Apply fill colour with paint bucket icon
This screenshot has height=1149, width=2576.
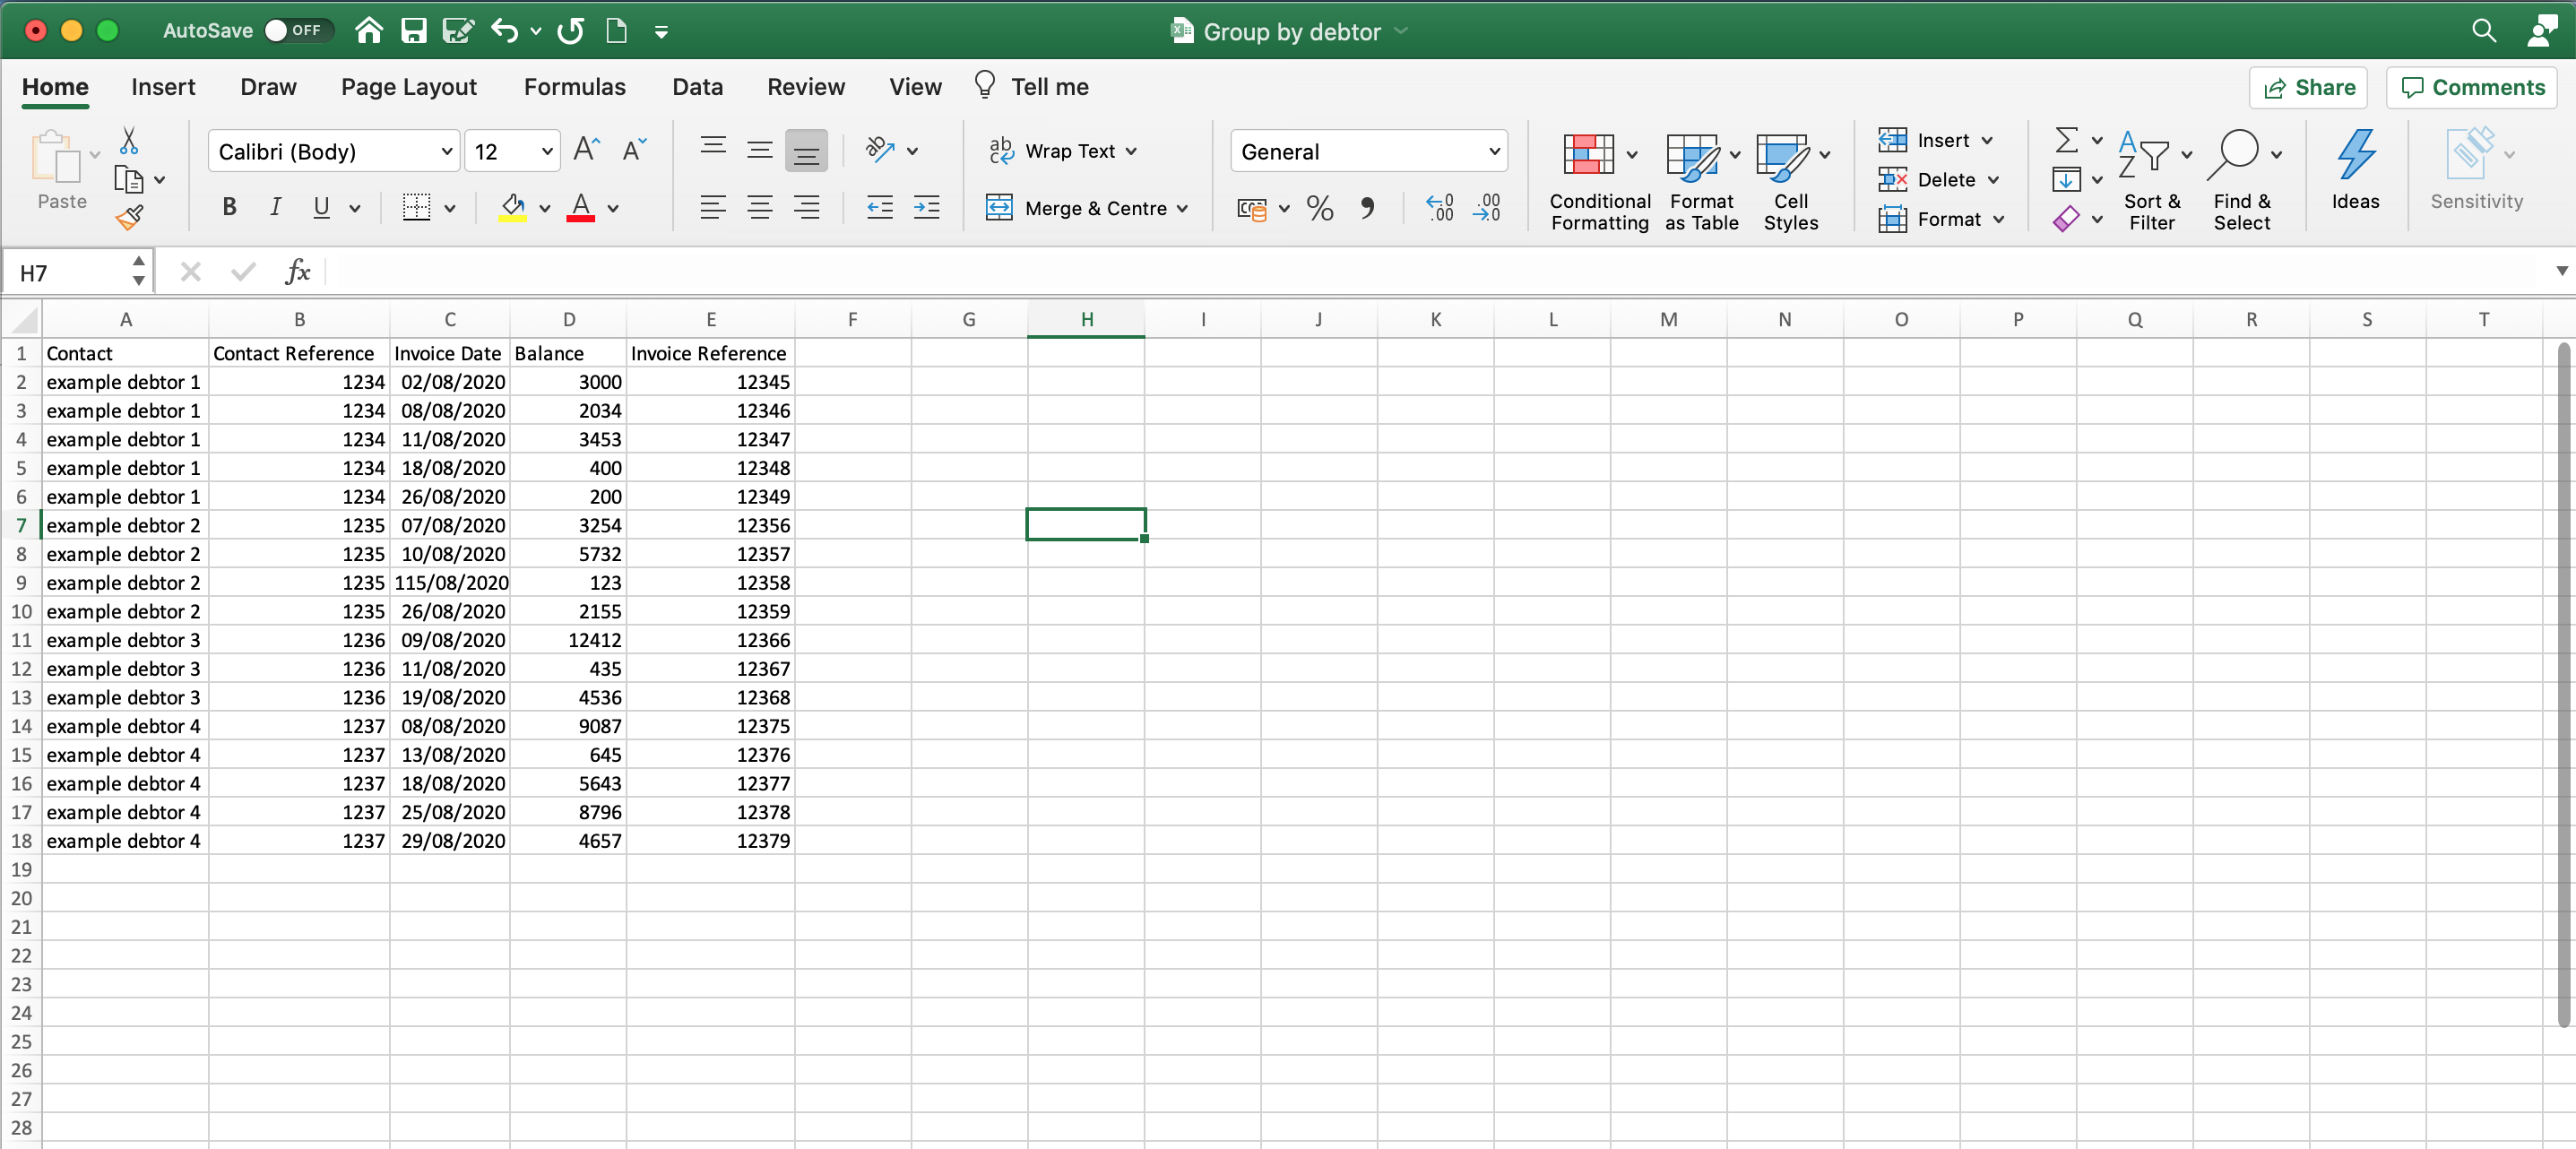point(513,207)
